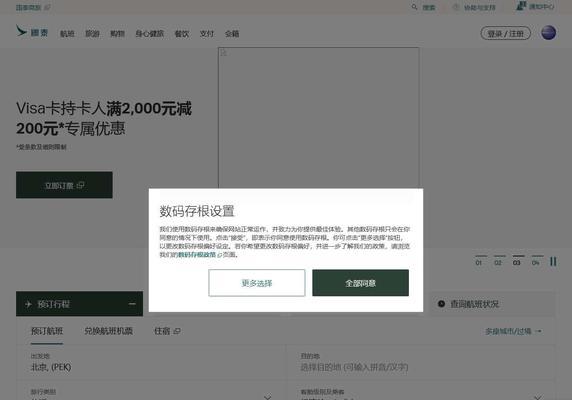
Task: Select the 预订航班 book flights tab
Action: pos(47,331)
